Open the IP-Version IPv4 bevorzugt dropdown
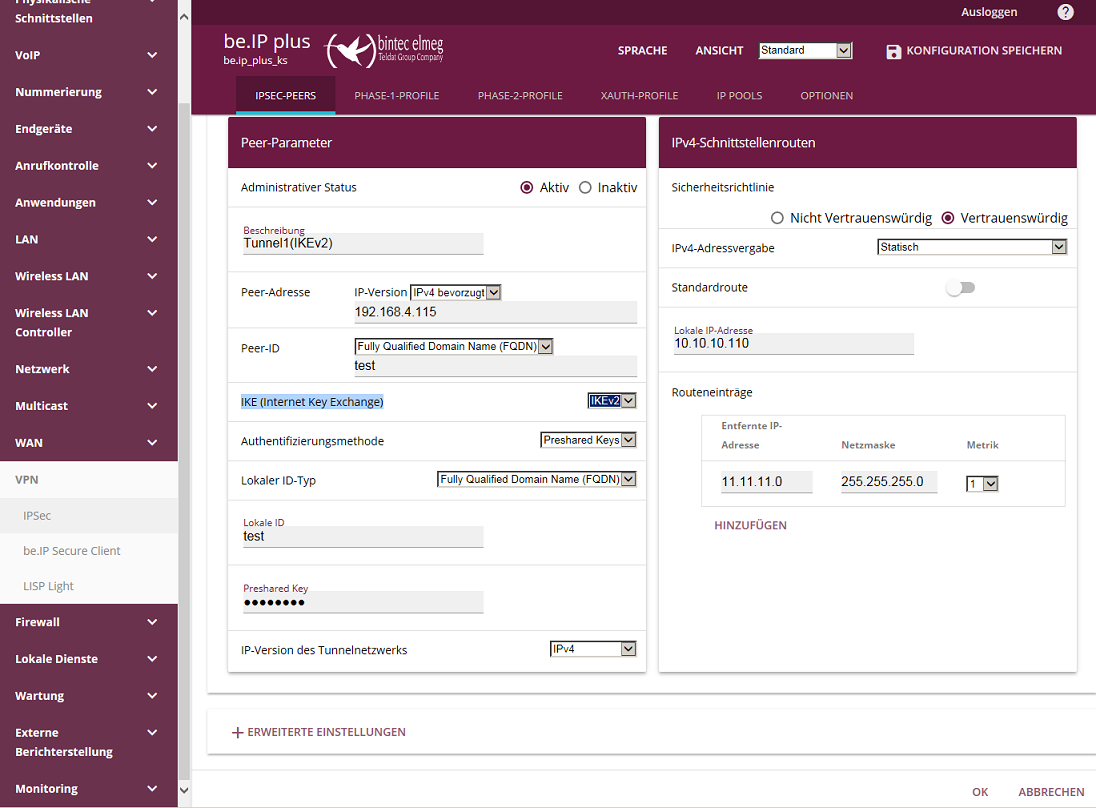This screenshot has height=808, width=1096. pyautogui.click(x=456, y=292)
